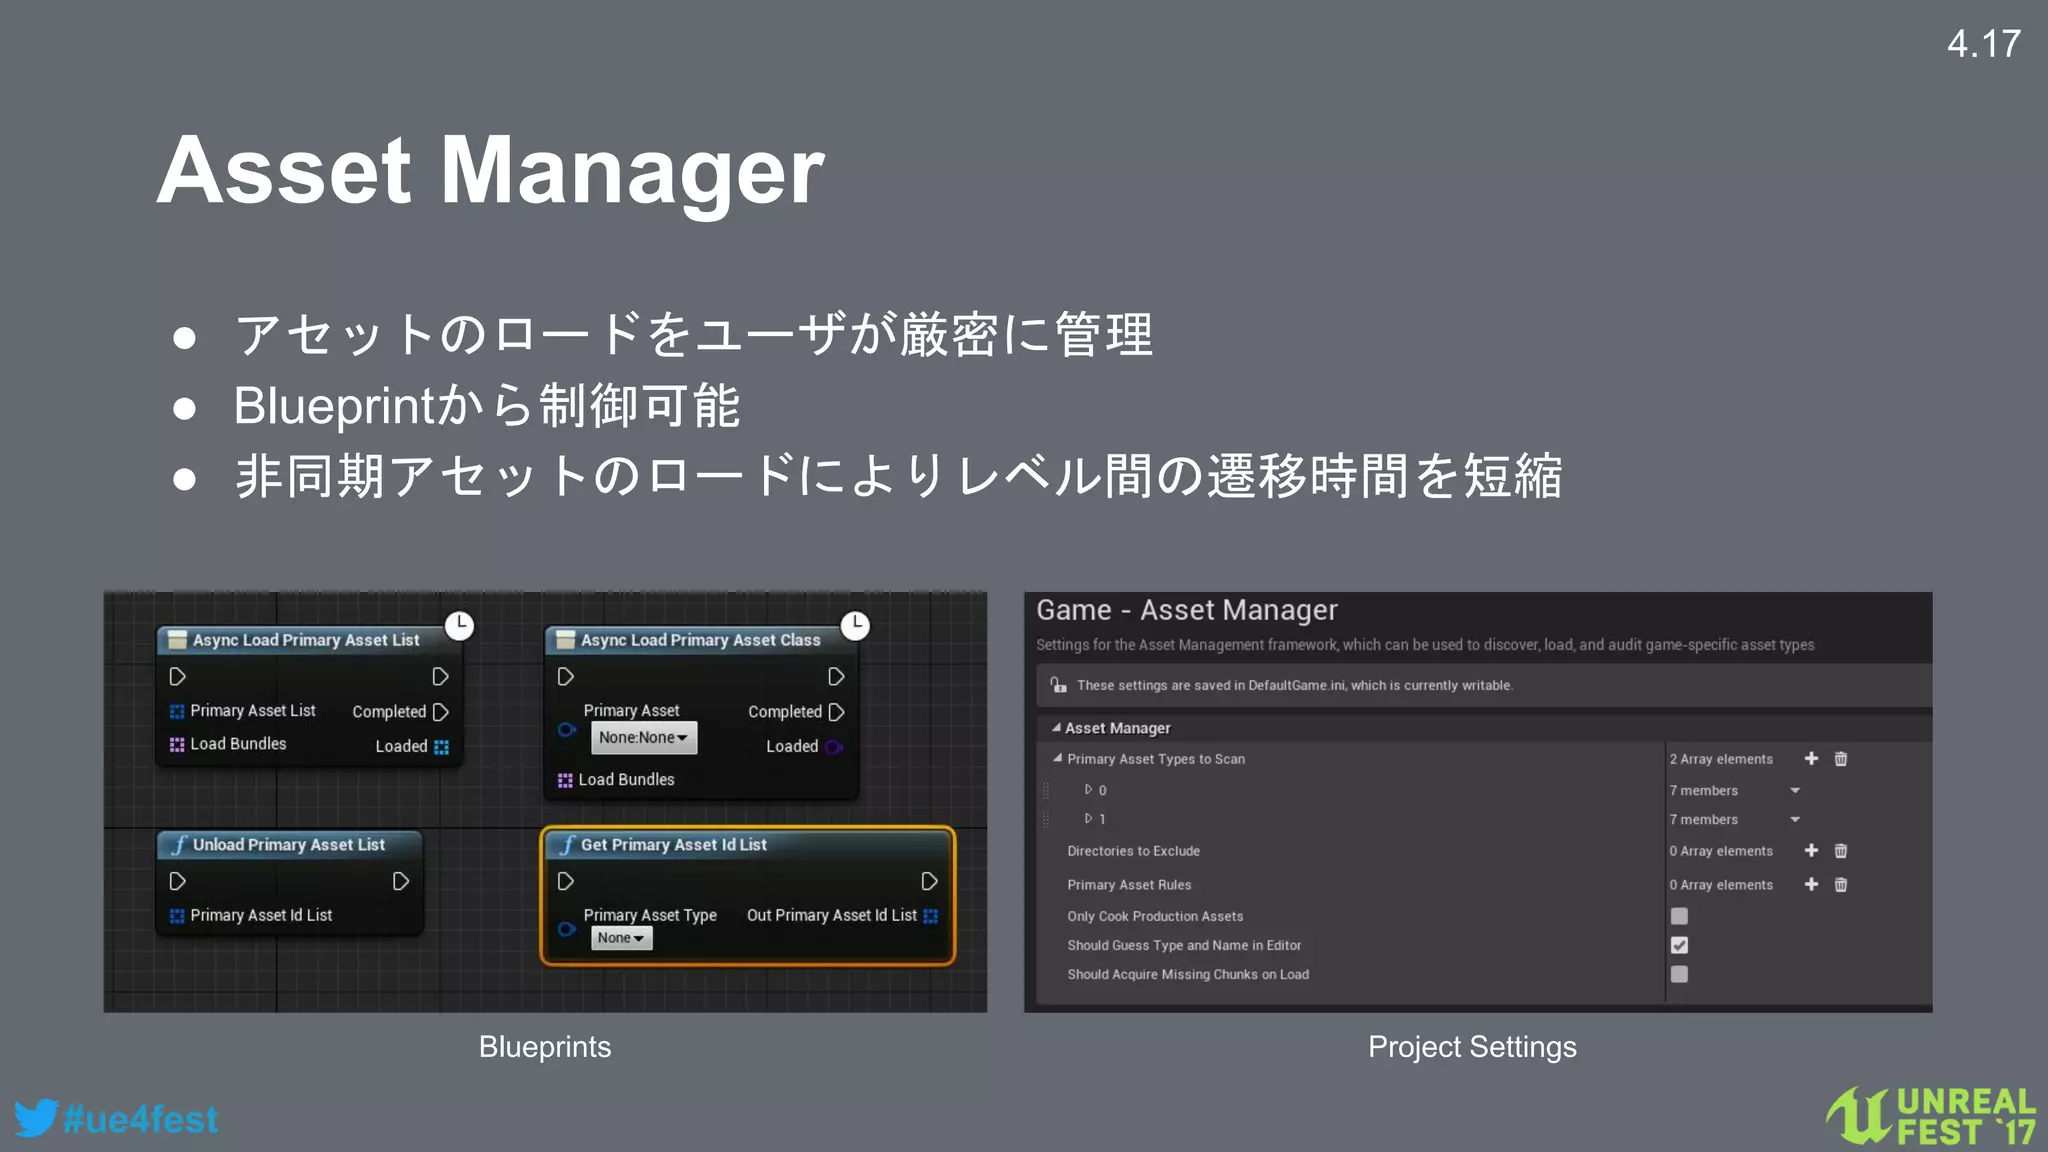Click Loaded purple output pin on Asset Class node
The height and width of the screenshot is (1152, 2048).
click(x=834, y=747)
